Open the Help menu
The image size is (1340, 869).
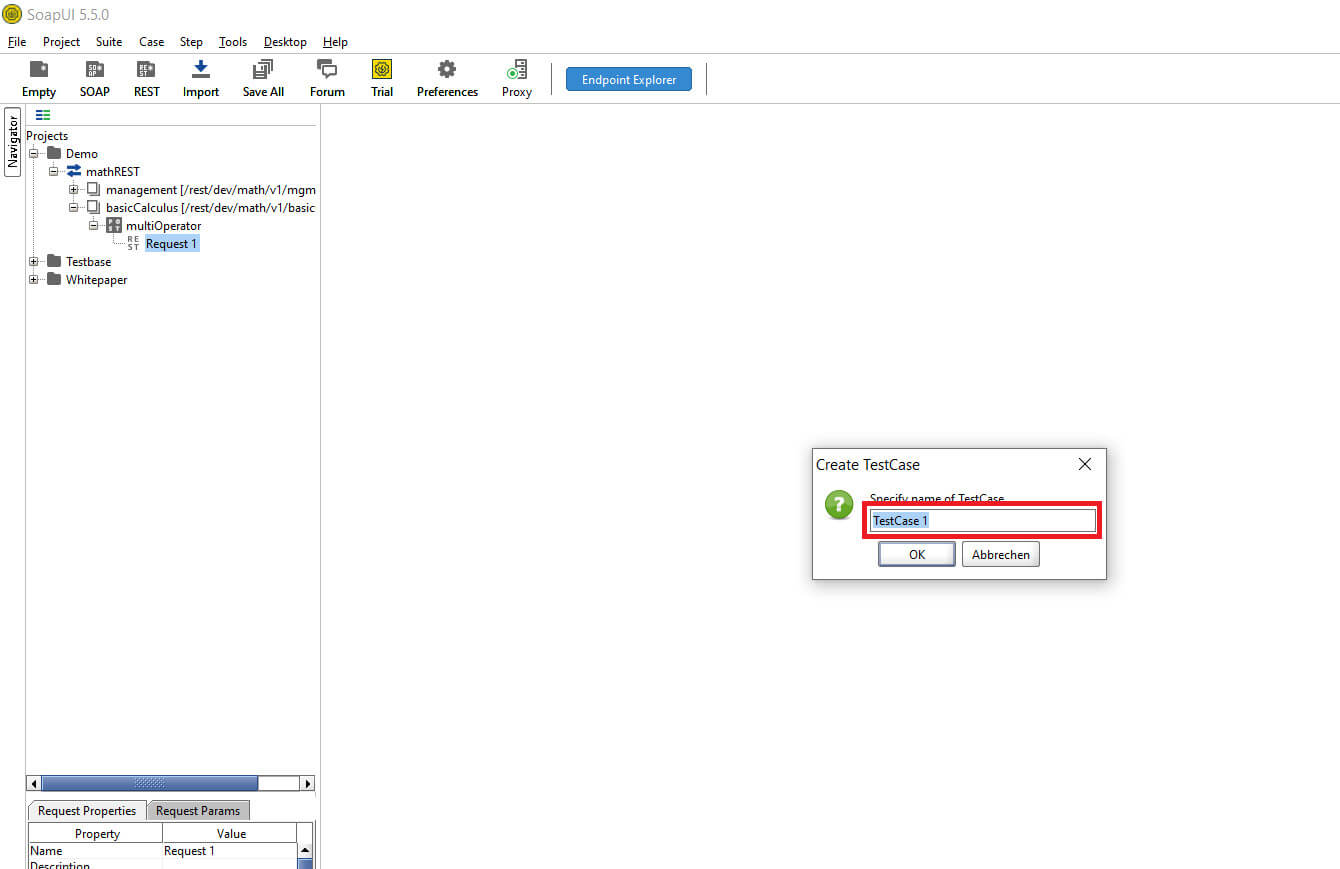click(335, 42)
